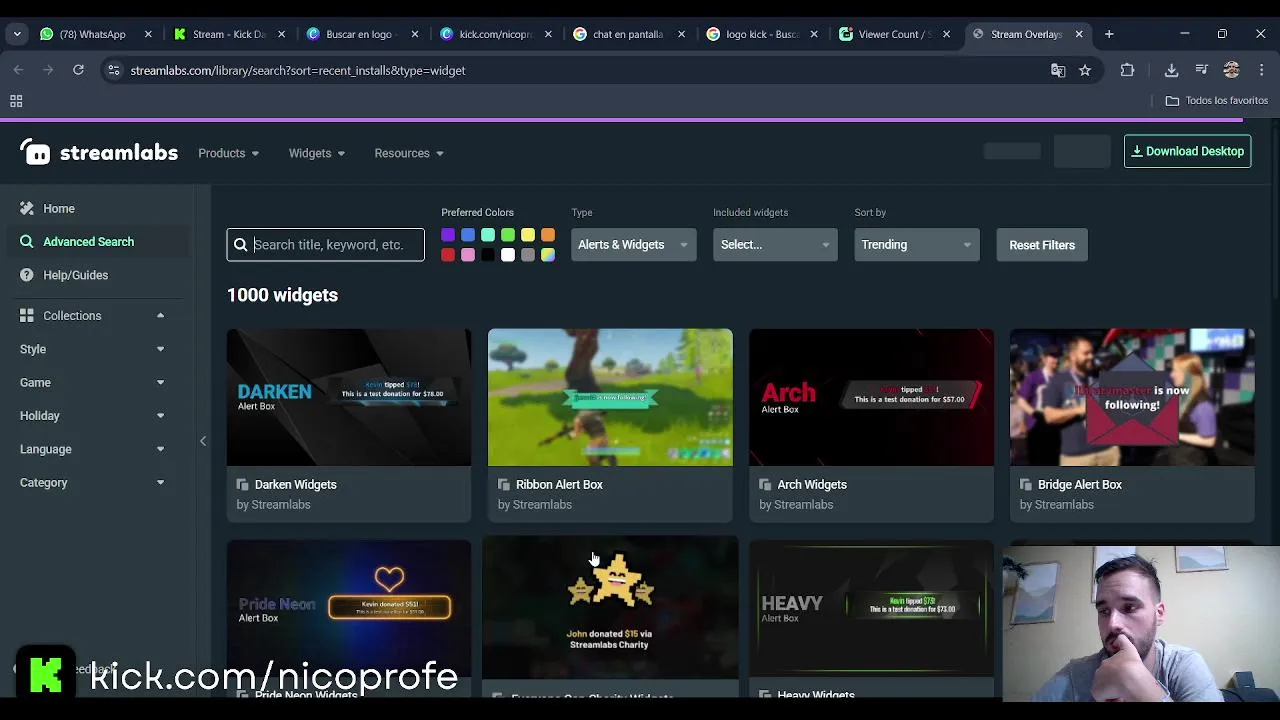Select the yellow preferred color swatch
This screenshot has height=720, width=1280.
tap(528, 235)
